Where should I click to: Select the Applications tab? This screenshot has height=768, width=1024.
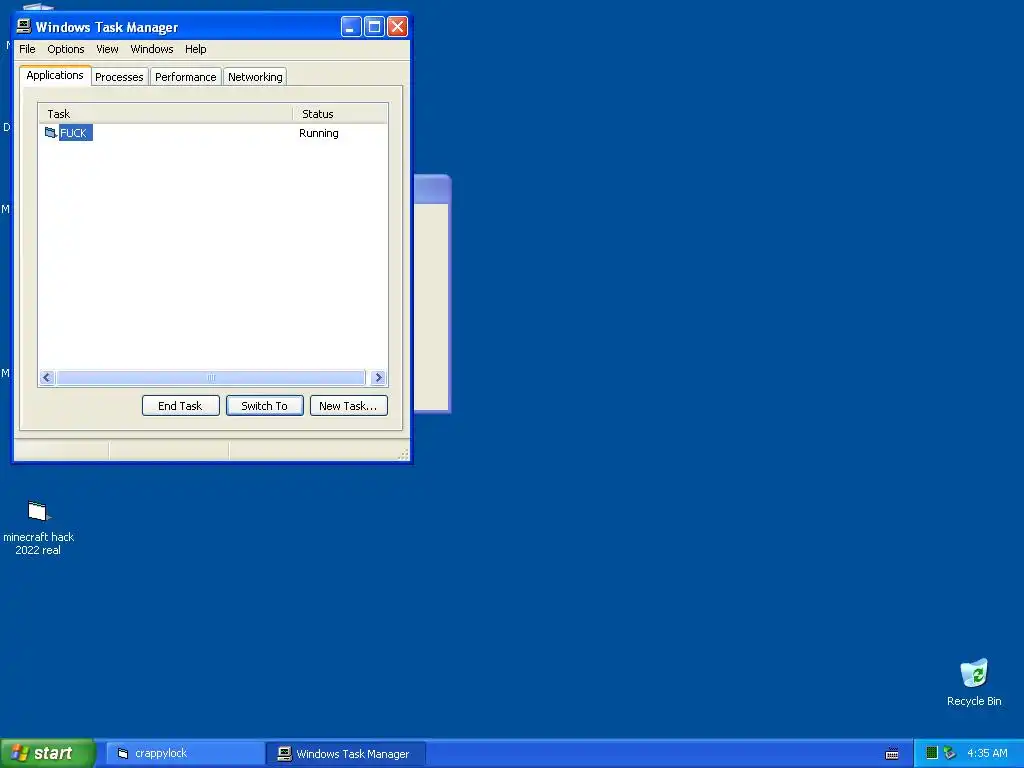coord(55,75)
